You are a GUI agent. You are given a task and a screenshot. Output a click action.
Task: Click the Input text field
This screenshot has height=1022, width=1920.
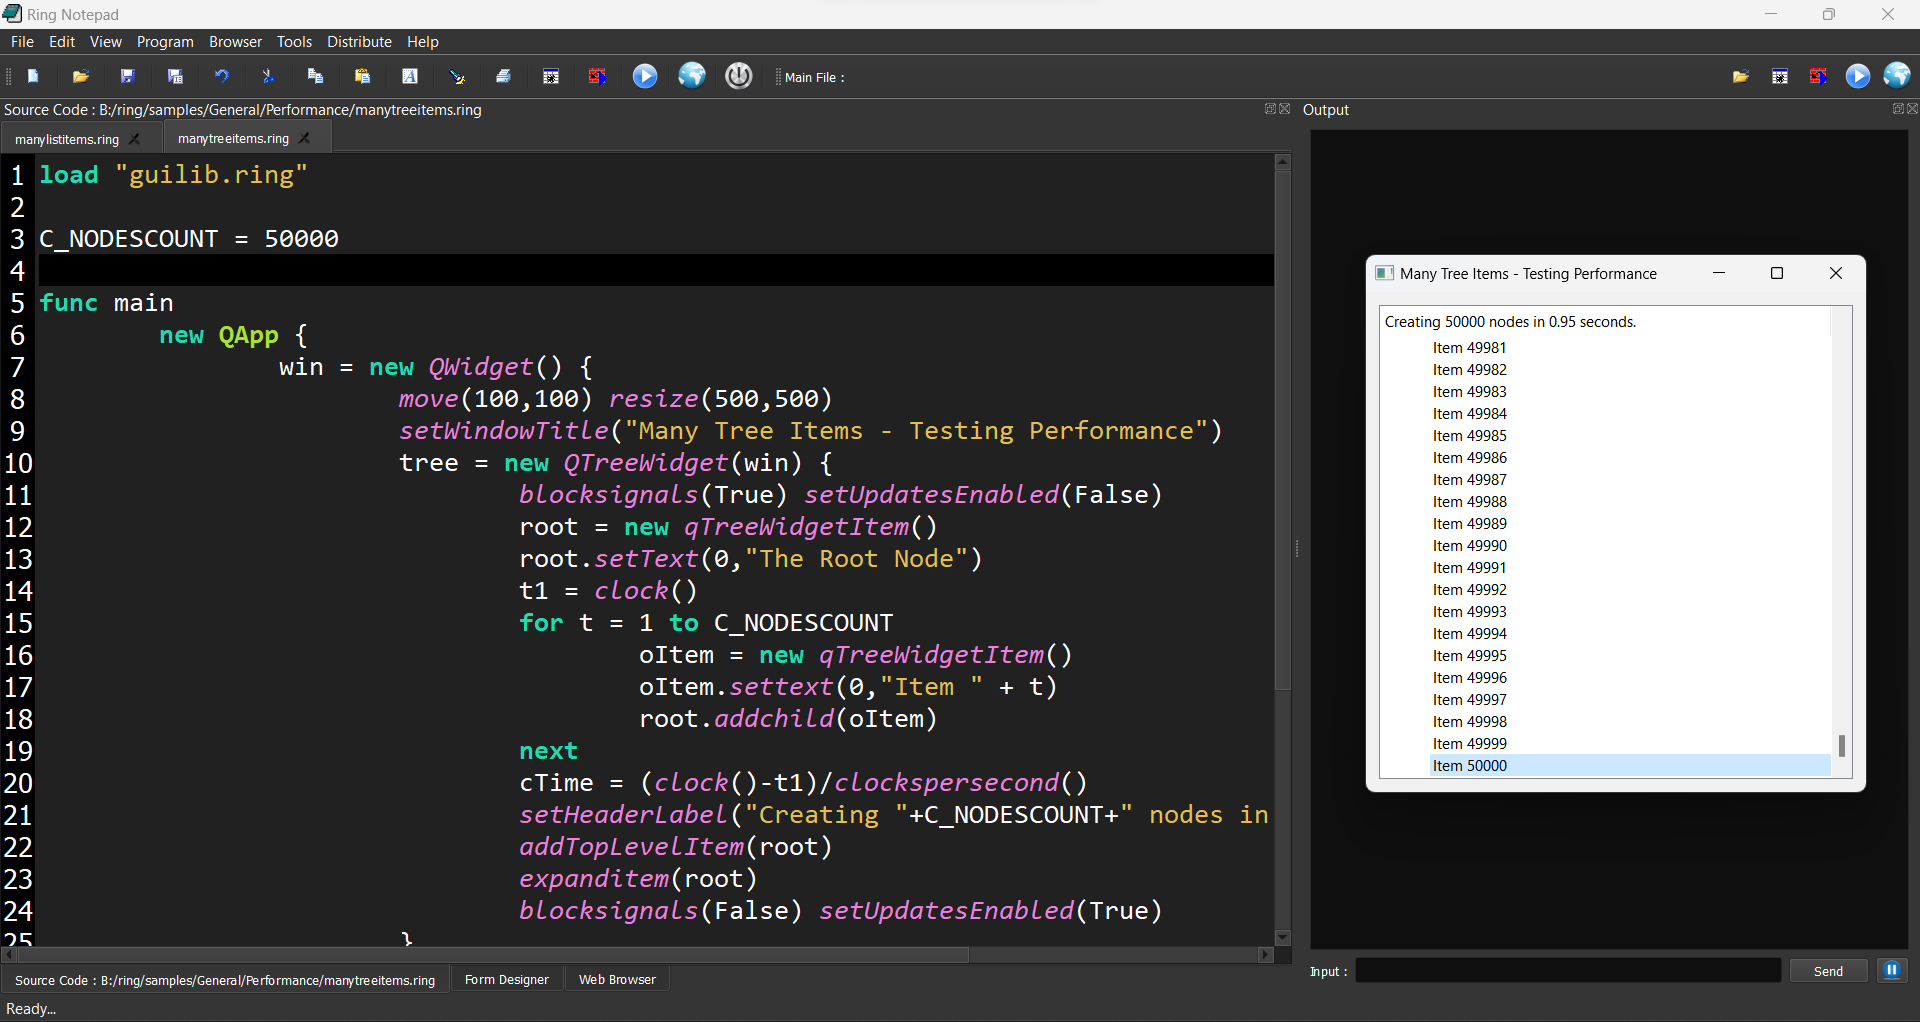tap(1568, 971)
